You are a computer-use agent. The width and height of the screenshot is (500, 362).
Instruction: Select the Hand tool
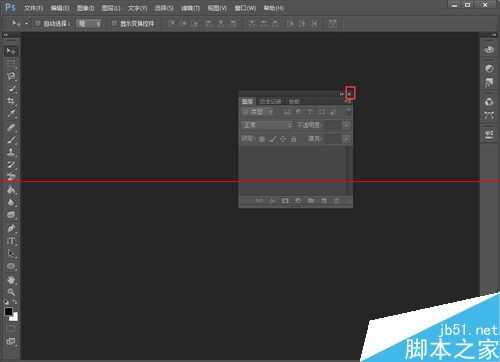point(11,280)
